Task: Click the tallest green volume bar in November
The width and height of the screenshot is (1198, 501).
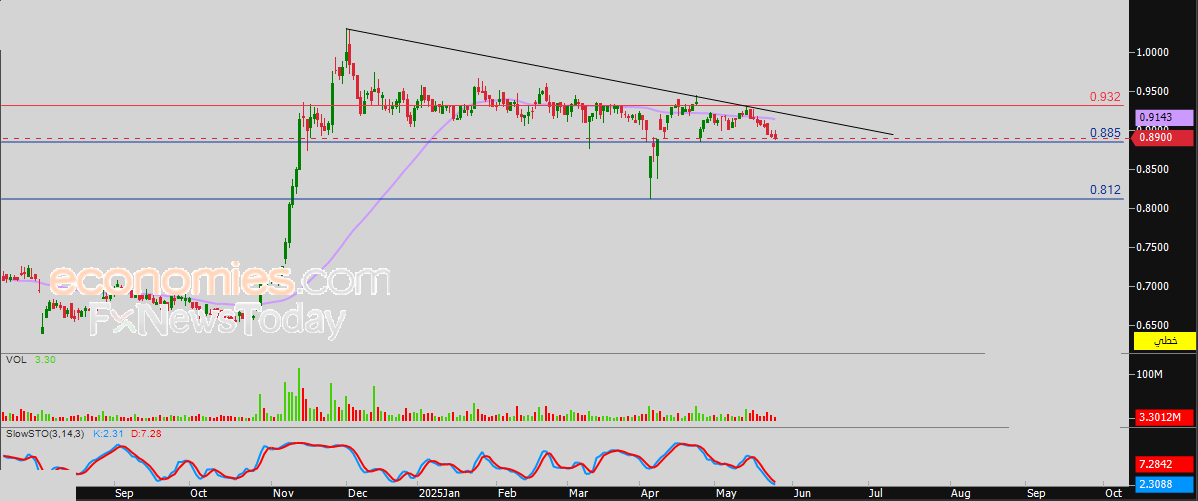Action: (x=299, y=394)
